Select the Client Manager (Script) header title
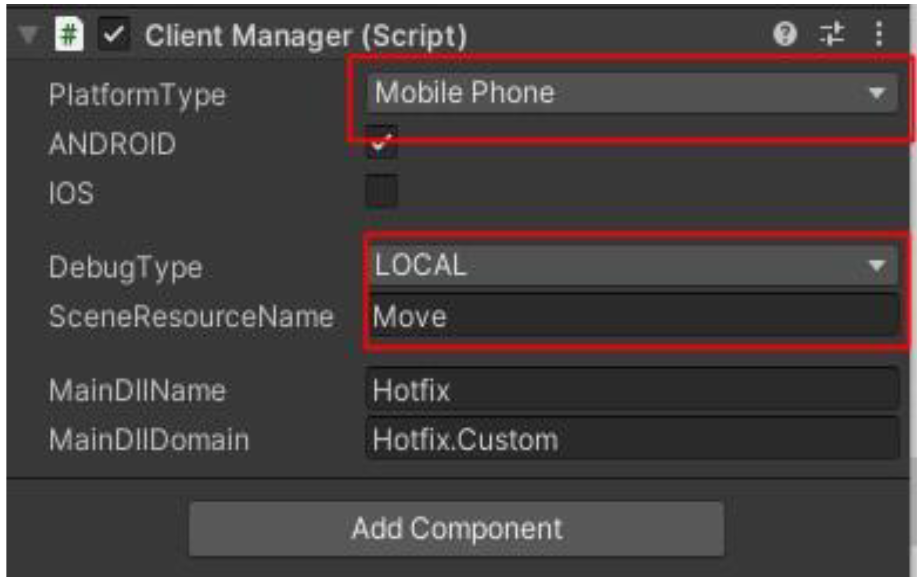917x577 pixels. (305, 36)
